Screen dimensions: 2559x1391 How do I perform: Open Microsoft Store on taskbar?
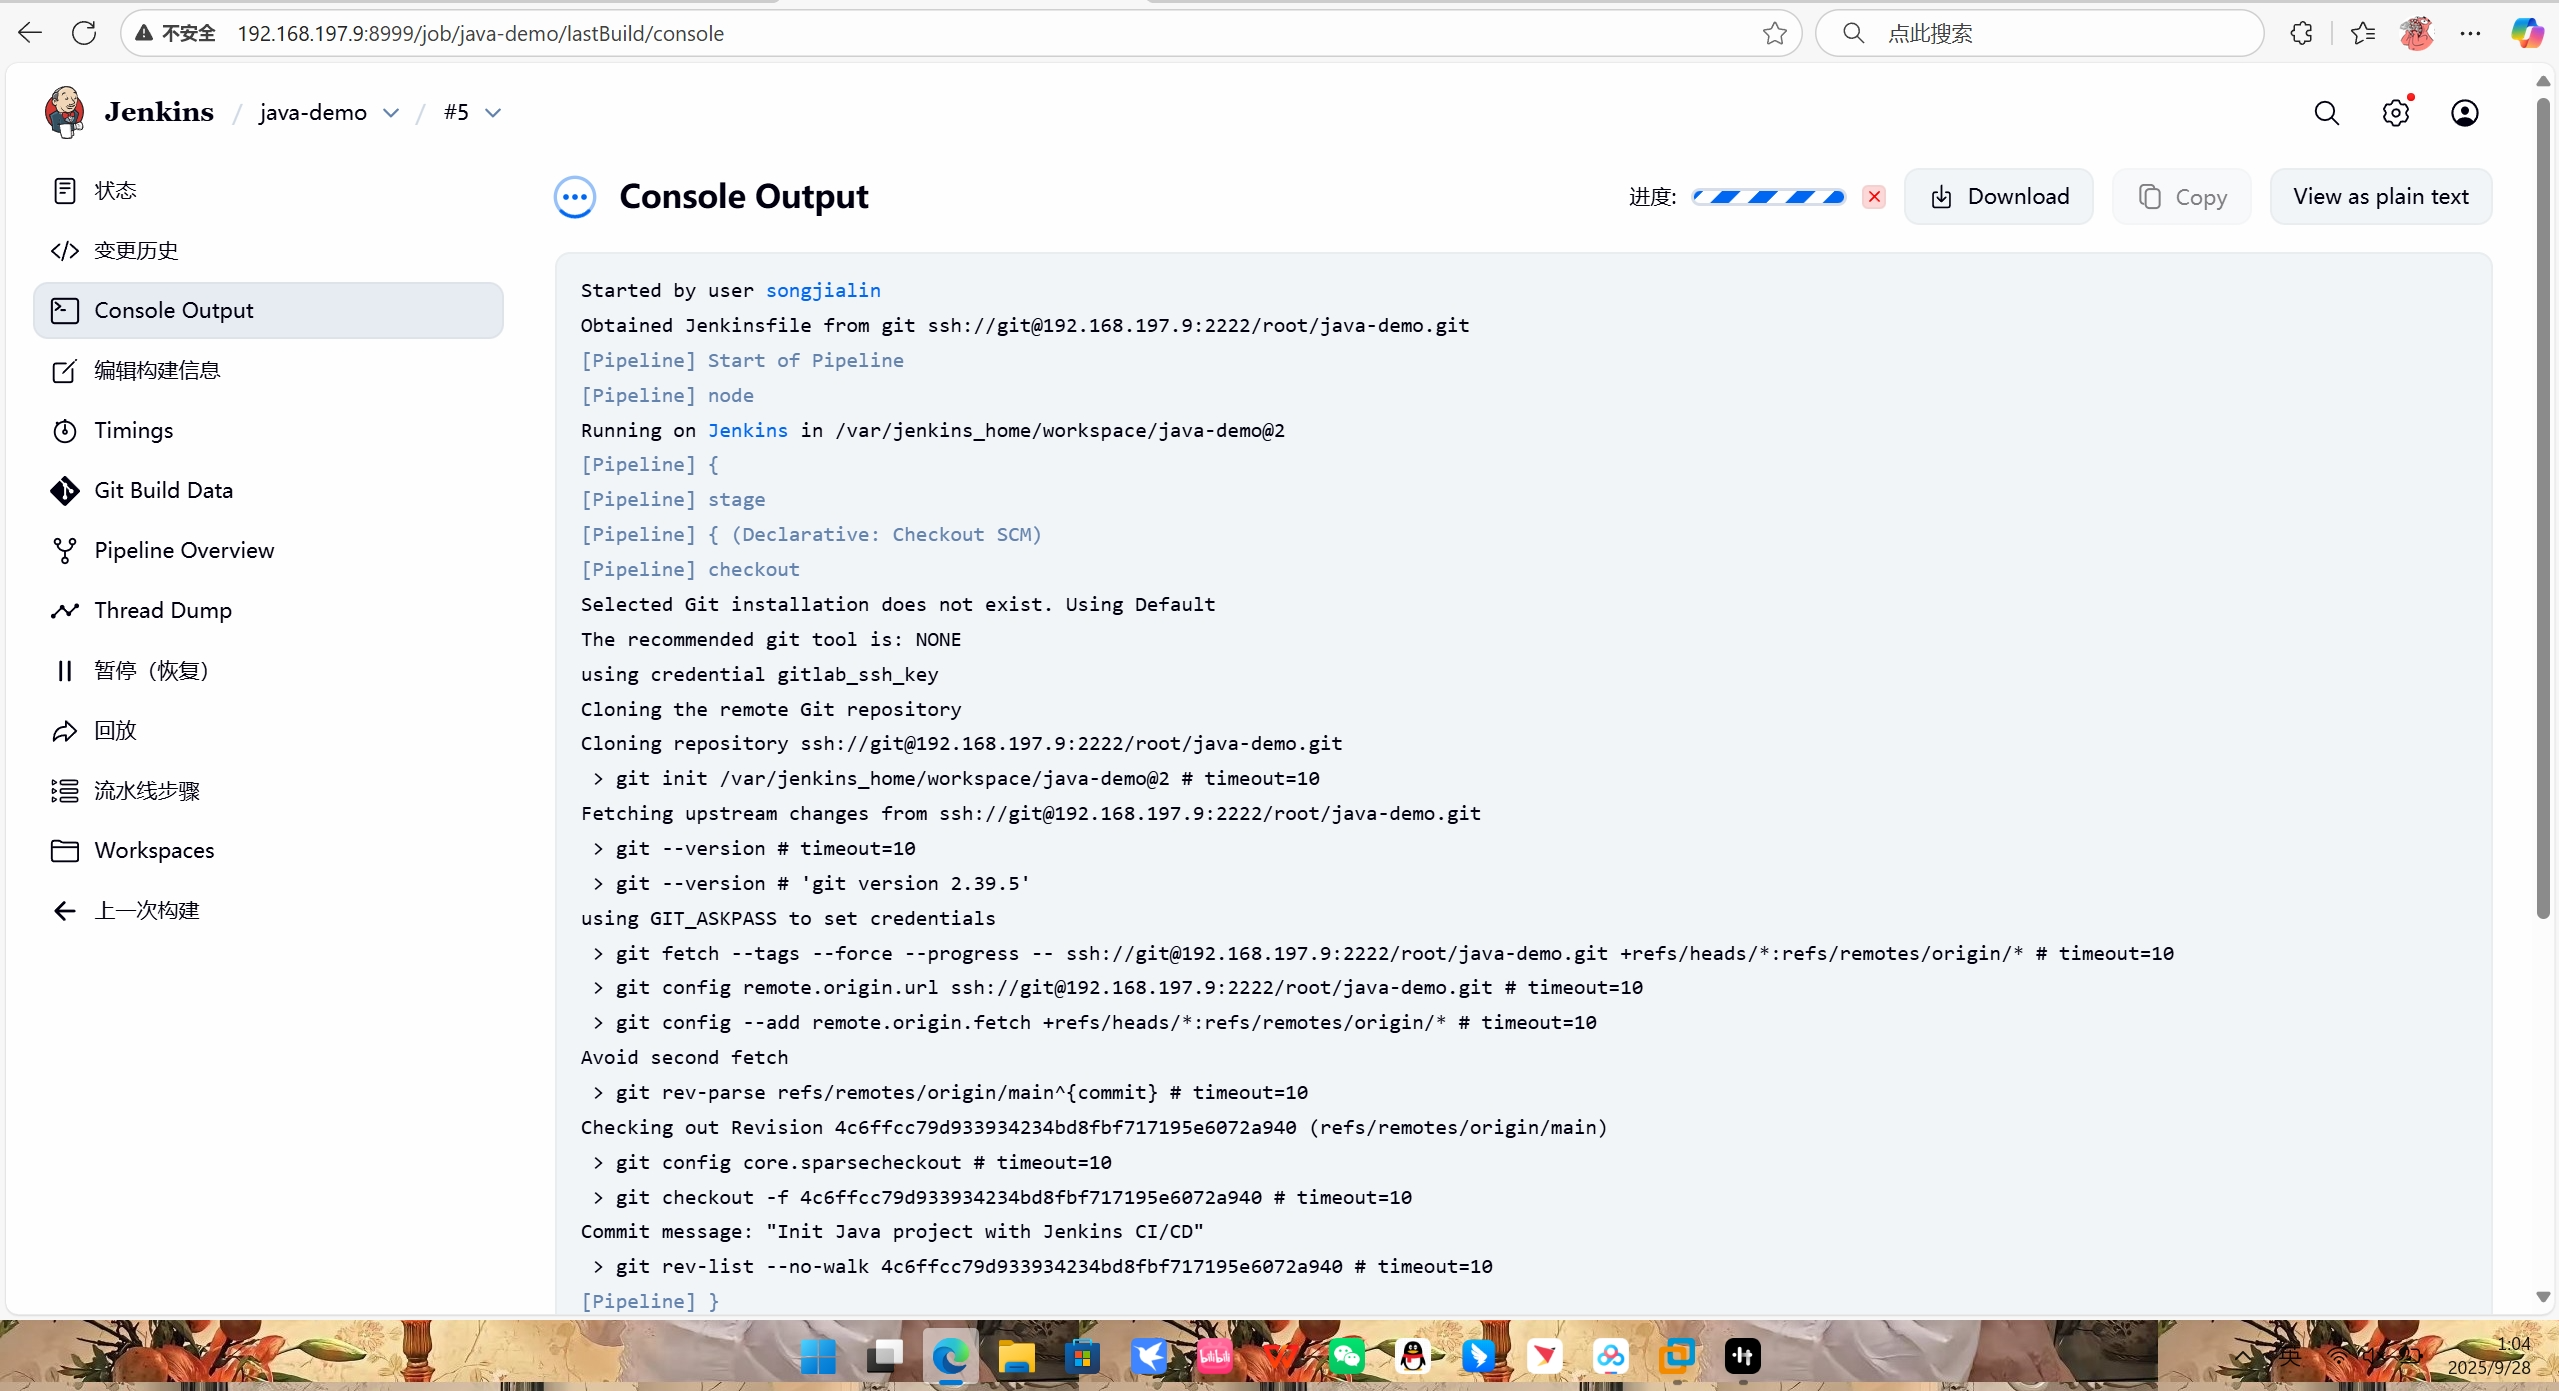click(1082, 1356)
